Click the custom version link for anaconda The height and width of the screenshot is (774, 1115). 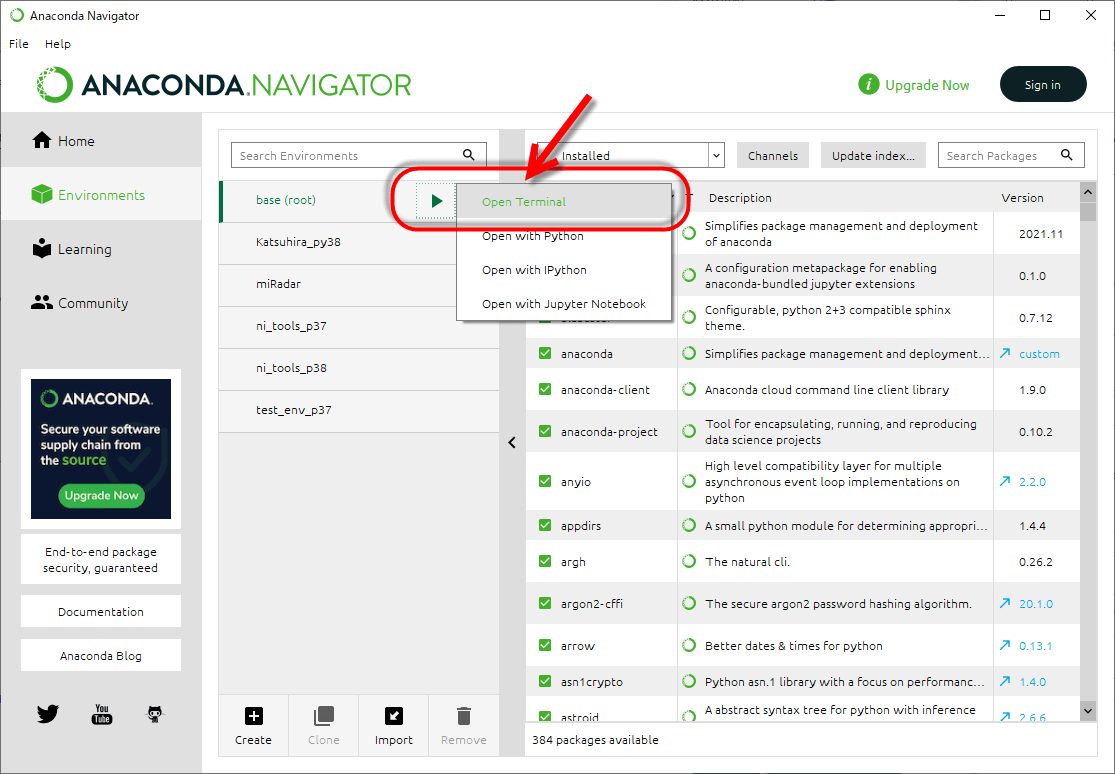pos(1039,354)
